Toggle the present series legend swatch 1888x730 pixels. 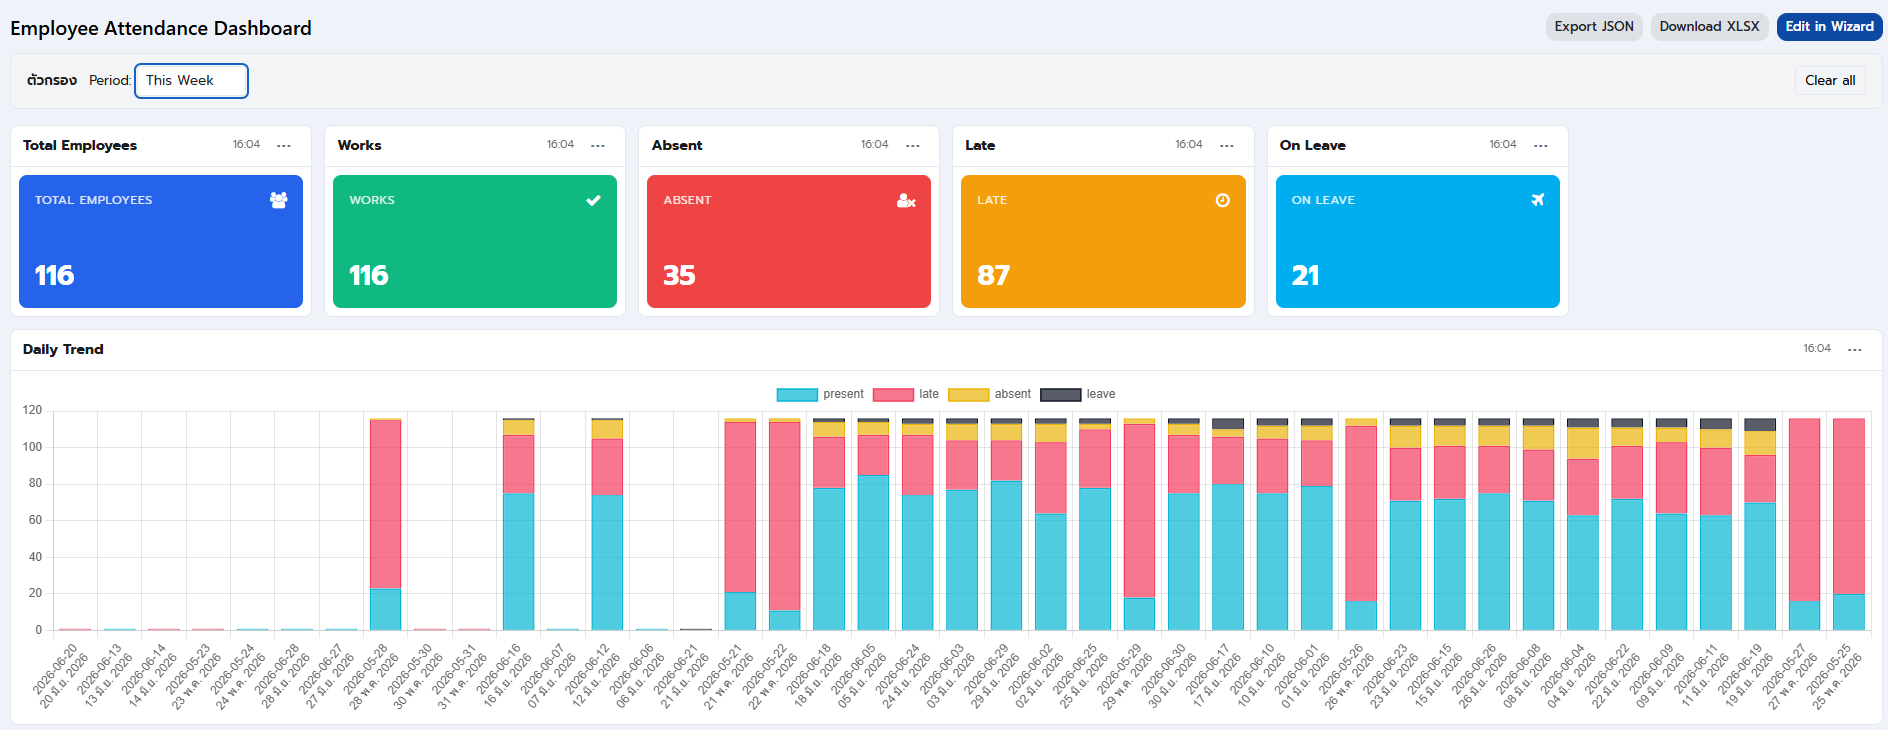pos(797,395)
